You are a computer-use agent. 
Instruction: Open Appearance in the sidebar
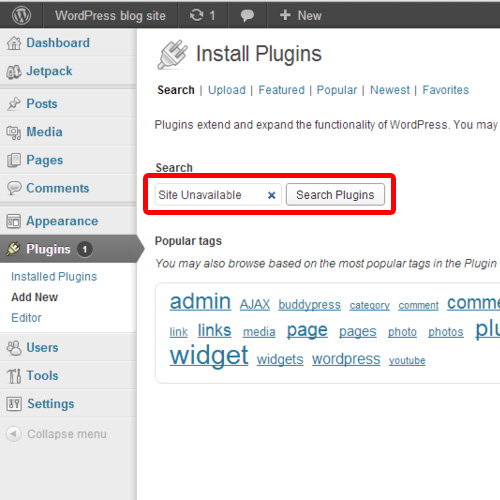pyautogui.click(x=62, y=221)
